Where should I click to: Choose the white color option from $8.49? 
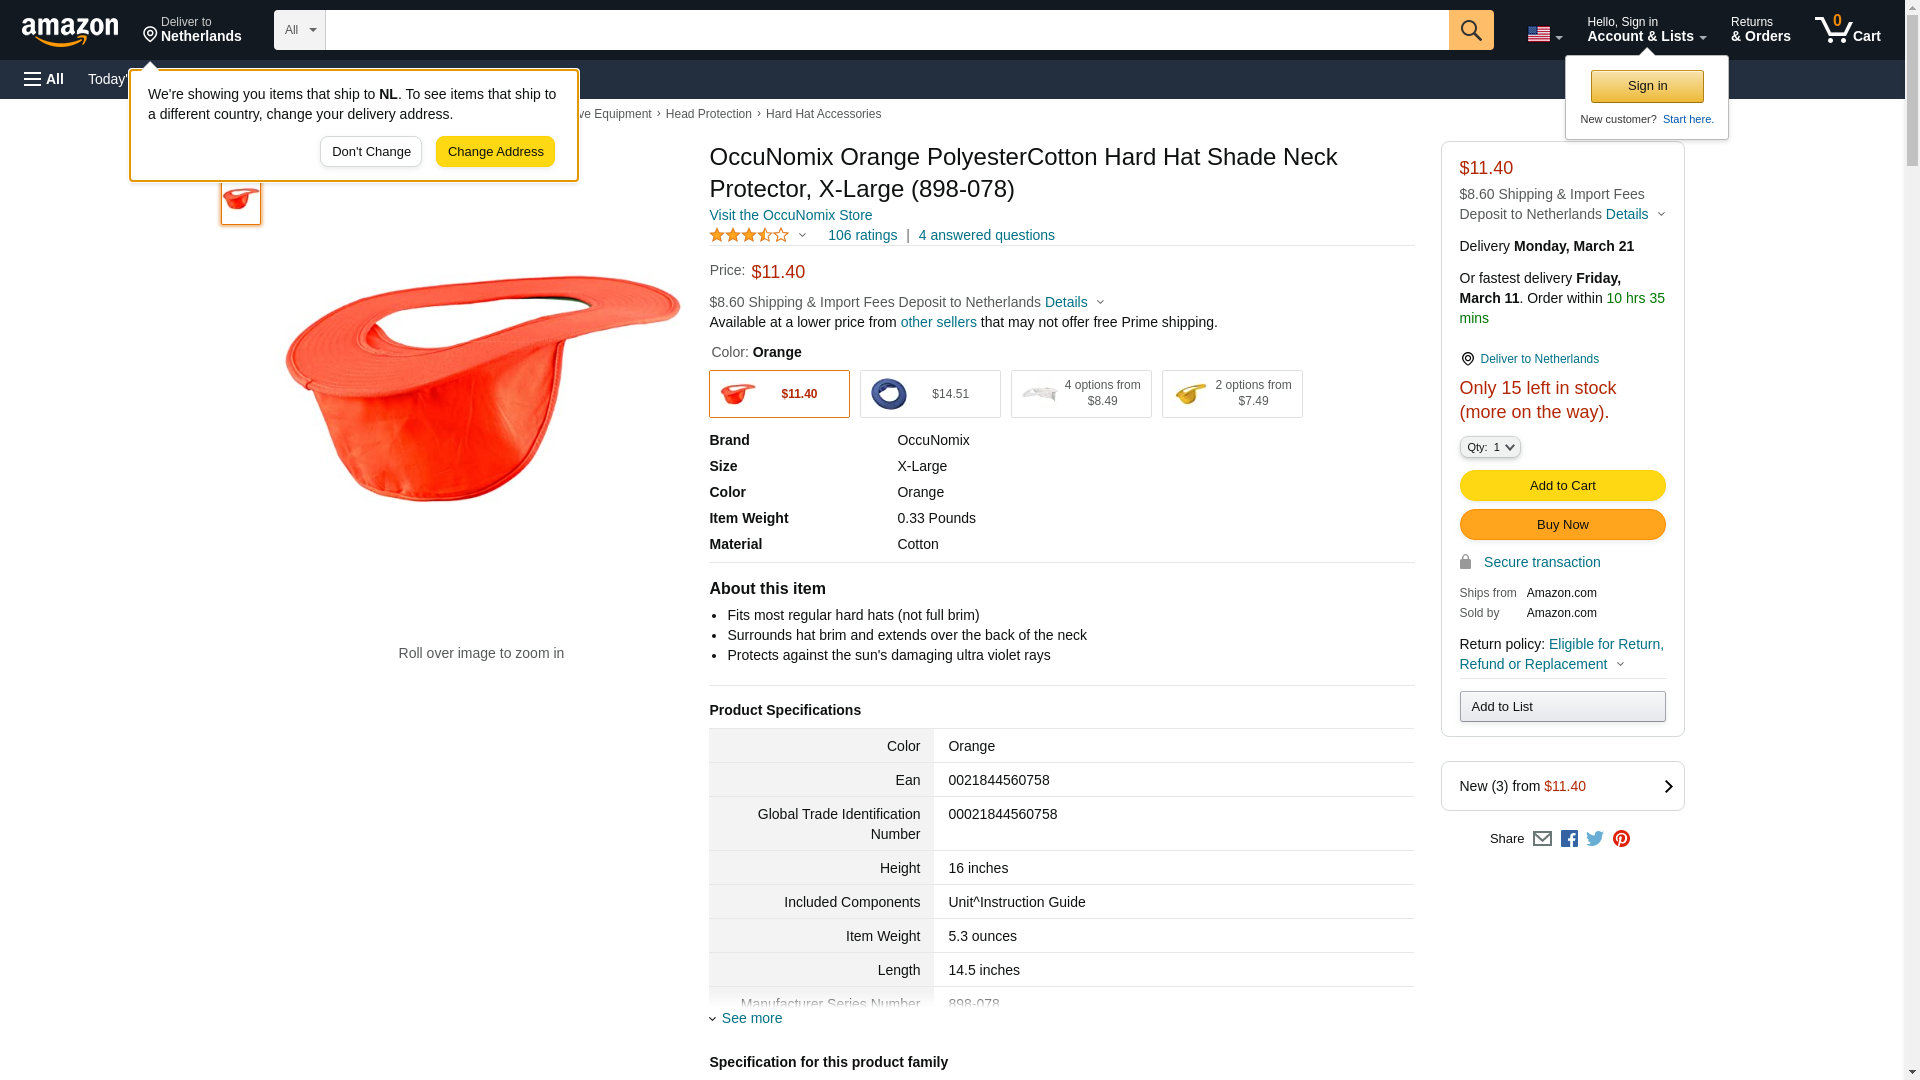pos(1081,394)
